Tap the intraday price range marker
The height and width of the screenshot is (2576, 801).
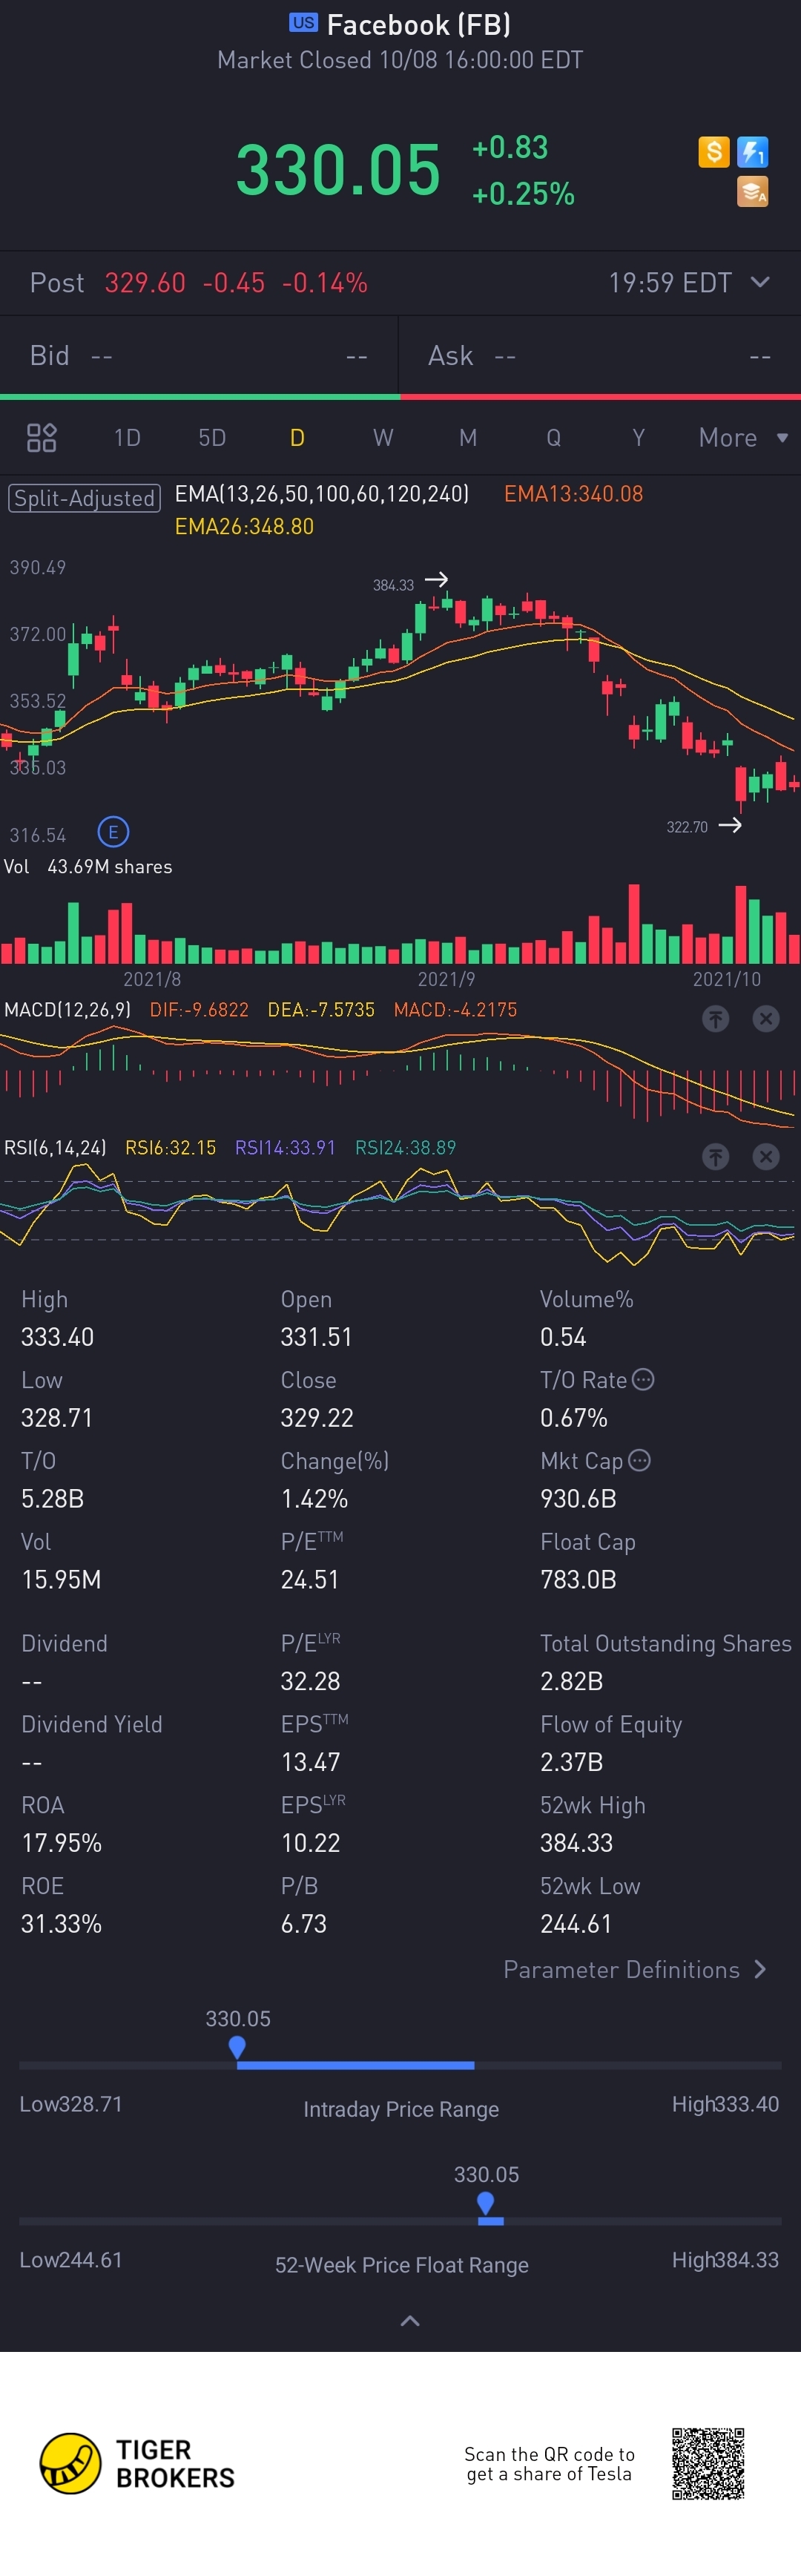click(x=237, y=2048)
